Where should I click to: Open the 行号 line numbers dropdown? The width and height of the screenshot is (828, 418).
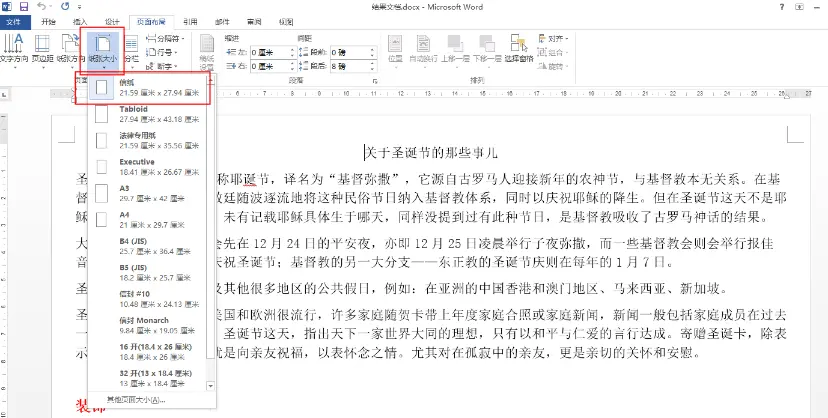(x=162, y=52)
